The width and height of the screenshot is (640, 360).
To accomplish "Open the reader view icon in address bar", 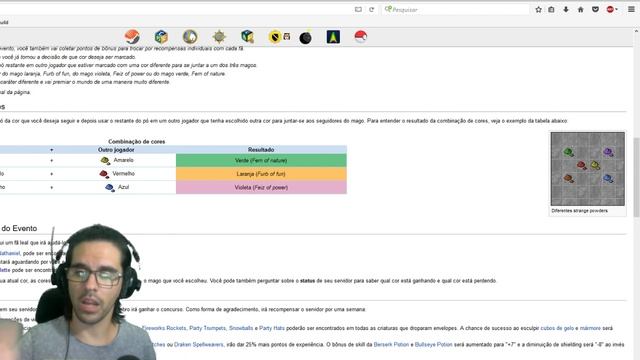I will tap(358, 9).
